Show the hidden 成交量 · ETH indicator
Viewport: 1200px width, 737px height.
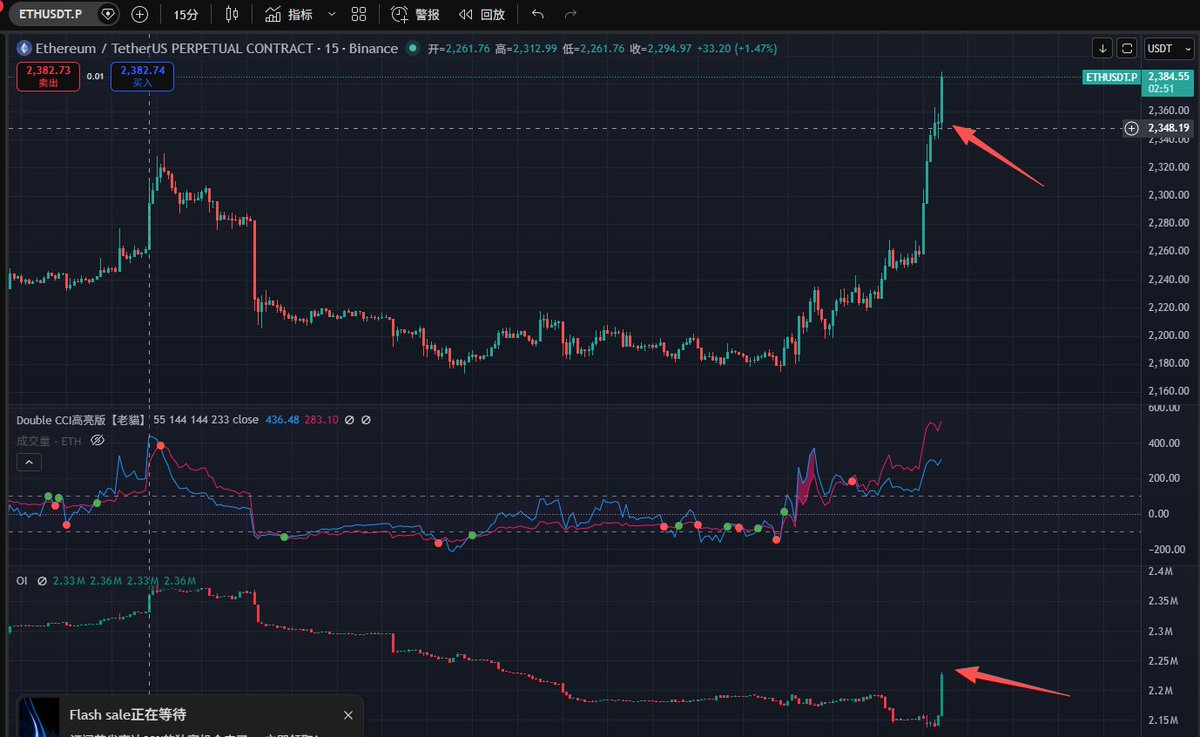[98, 440]
